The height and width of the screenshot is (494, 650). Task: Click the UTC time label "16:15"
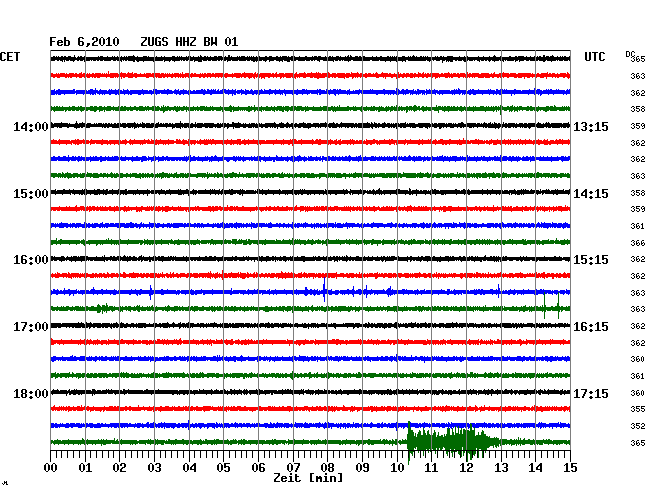(591, 327)
